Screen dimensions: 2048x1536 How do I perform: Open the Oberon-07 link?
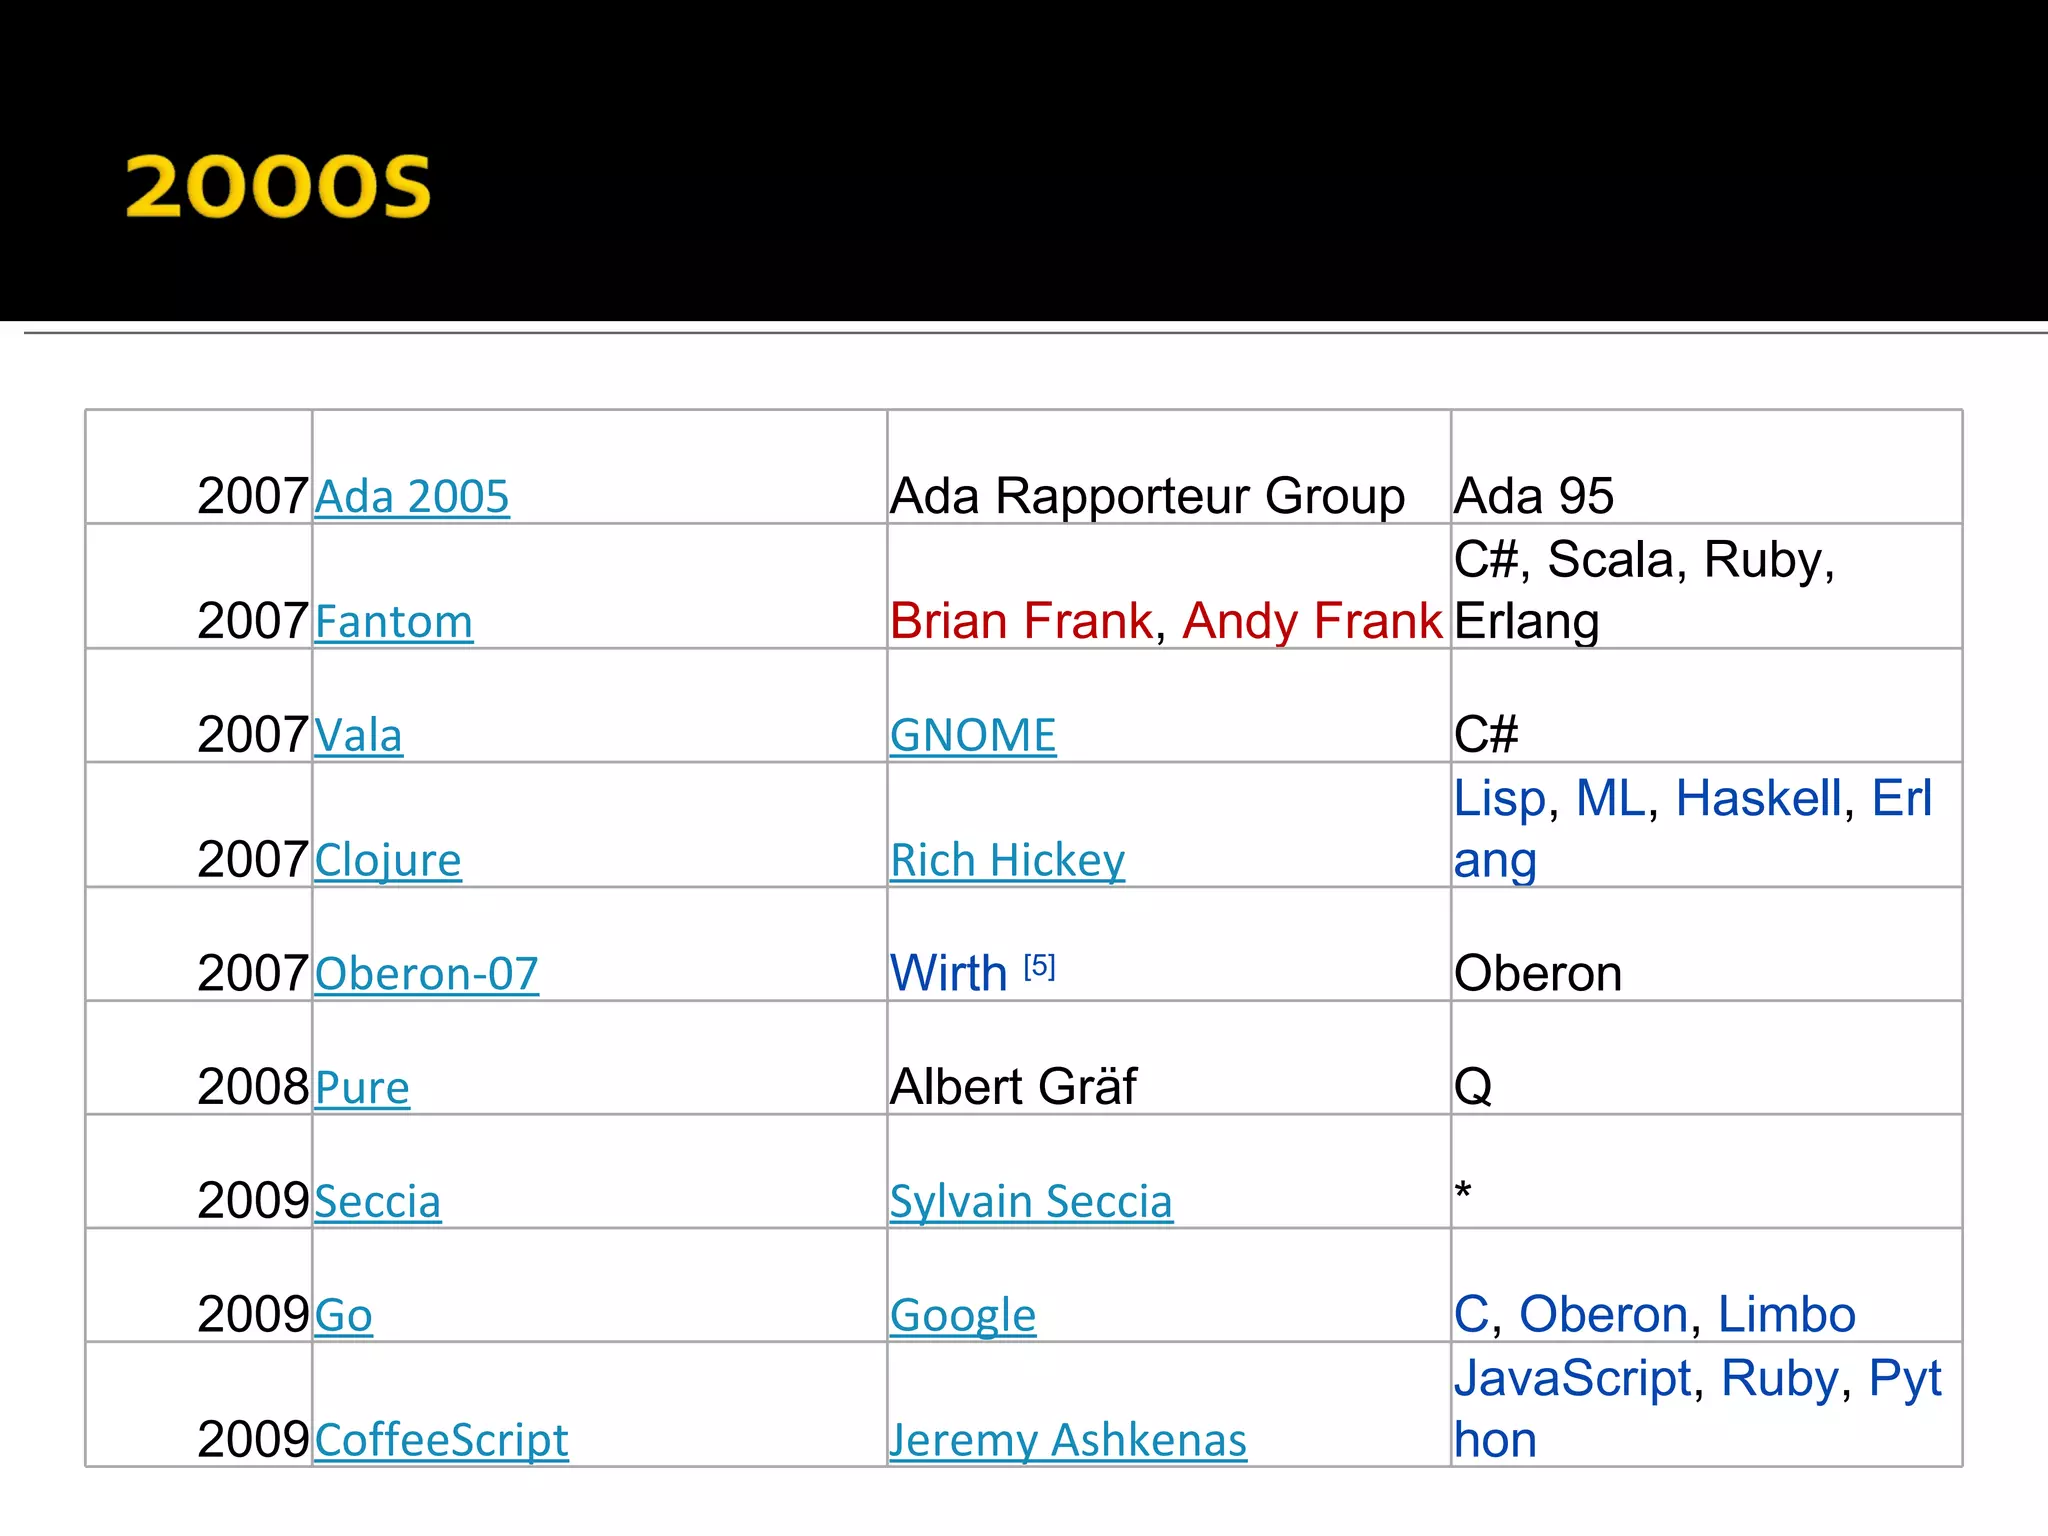(x=427, y=974)
